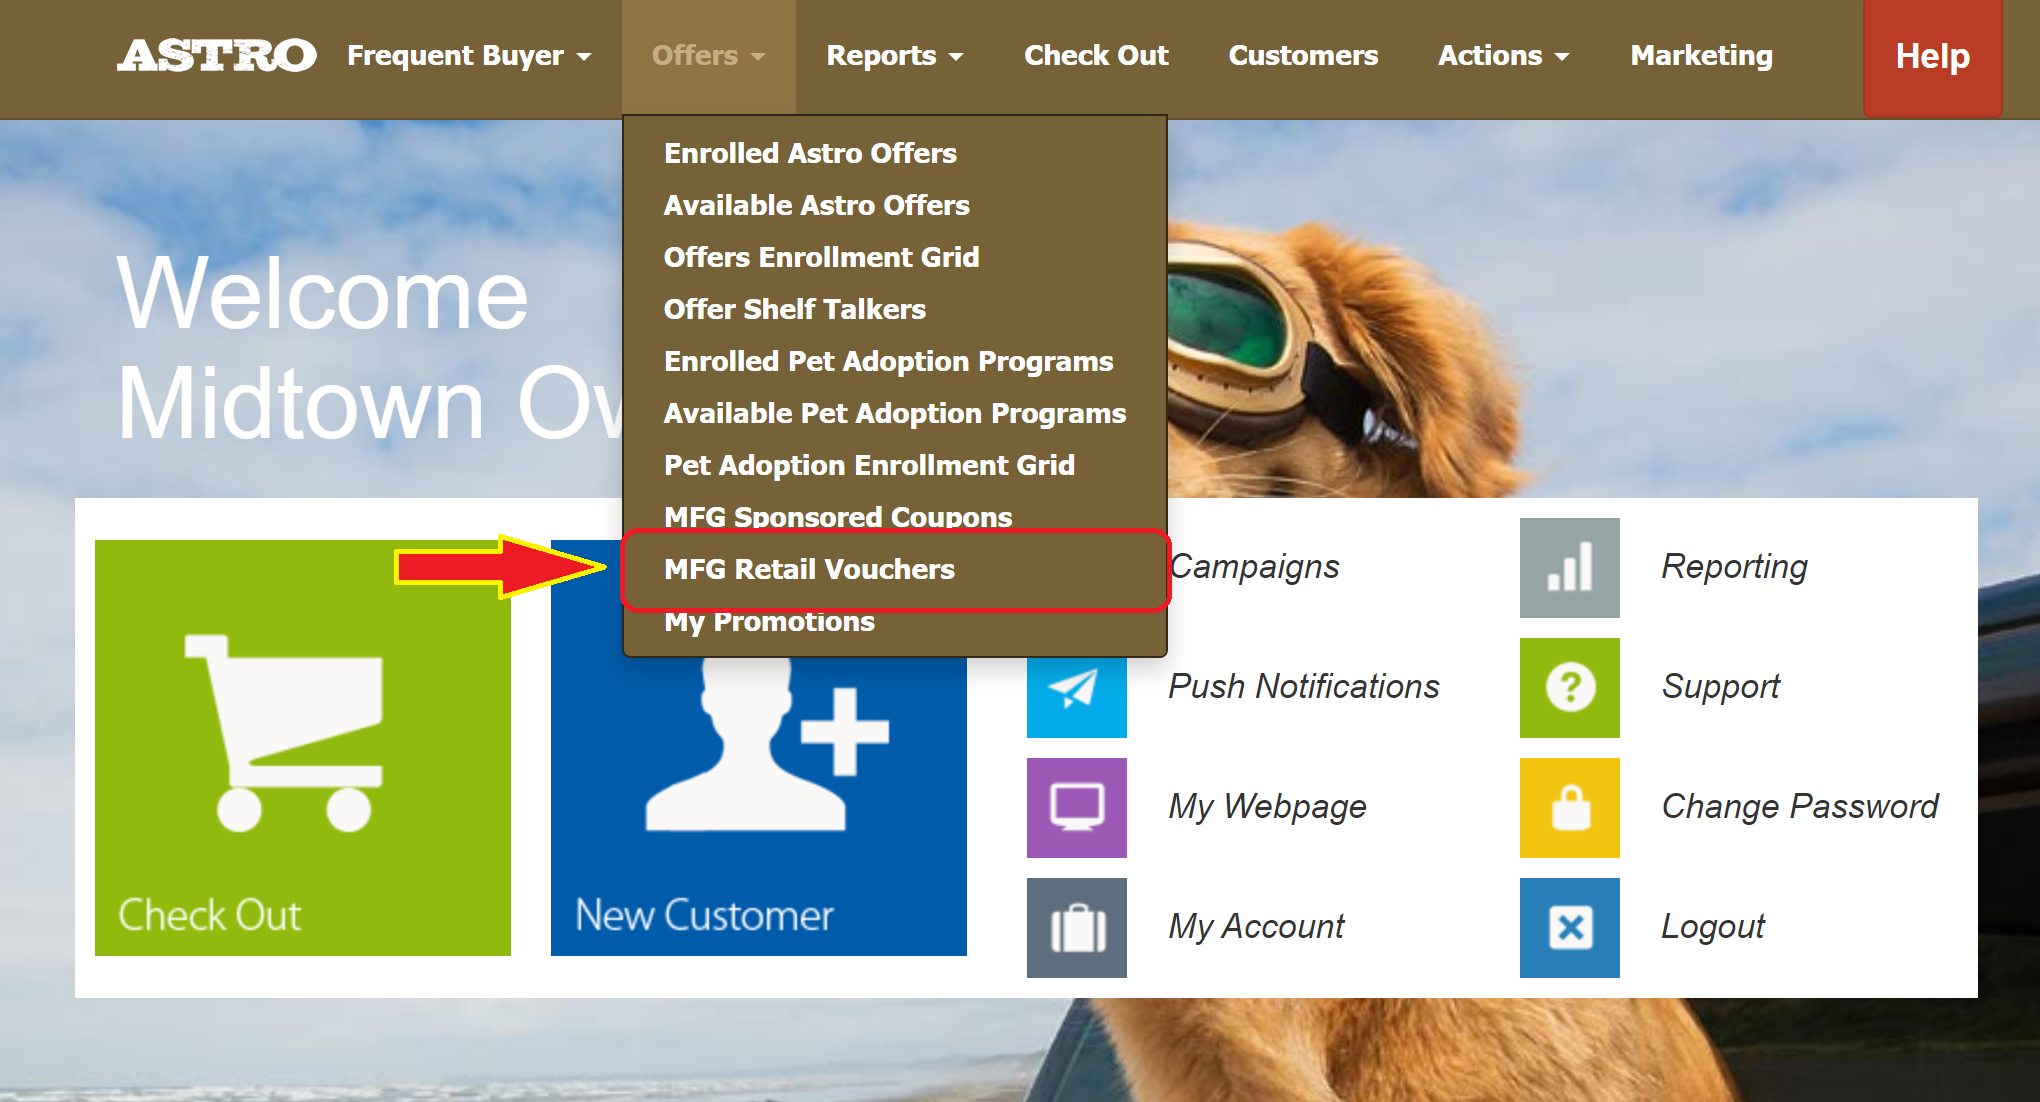This screenshot has width=2040, height=1102.
Task: Open the Reporting bar chart icon
Action: pos(1569,567)
